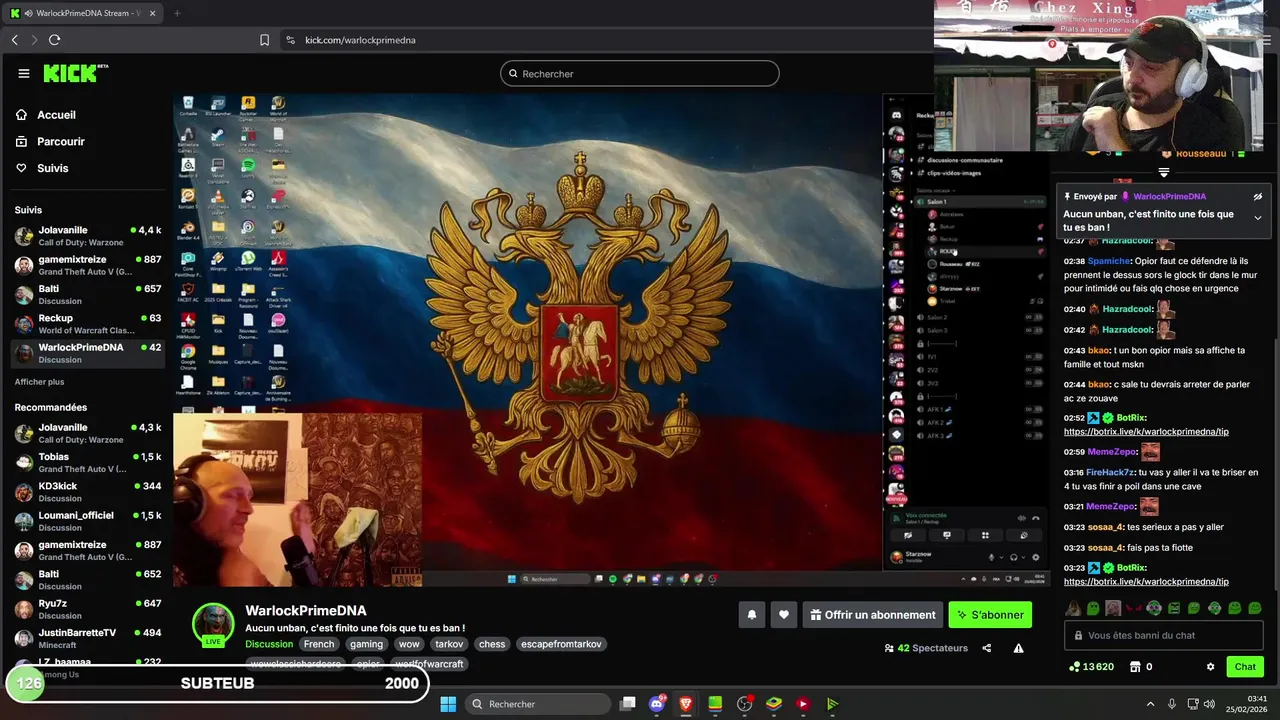Open the Windows taskbar Rechercher search box
Viewport: 1280px width, 720px height.
pos(536,704)
